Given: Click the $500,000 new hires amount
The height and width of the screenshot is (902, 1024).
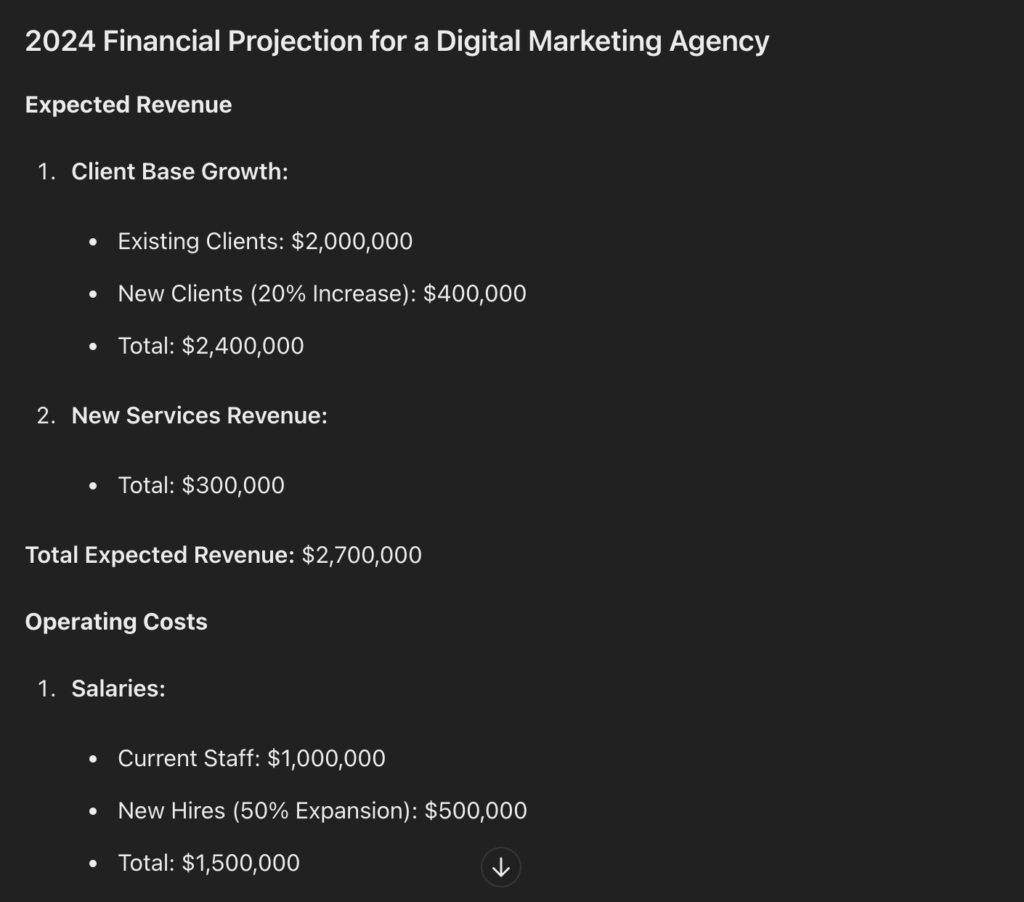Looking at the screenshot, I should click(476, 811).
